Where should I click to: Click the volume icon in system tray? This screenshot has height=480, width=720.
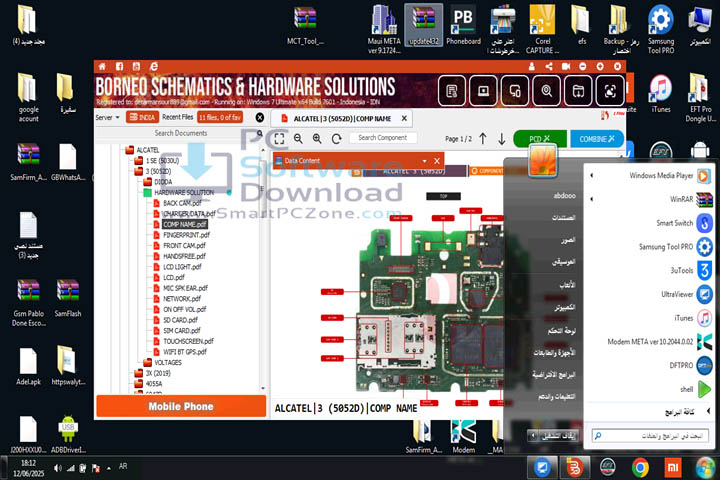pos(57,468)
